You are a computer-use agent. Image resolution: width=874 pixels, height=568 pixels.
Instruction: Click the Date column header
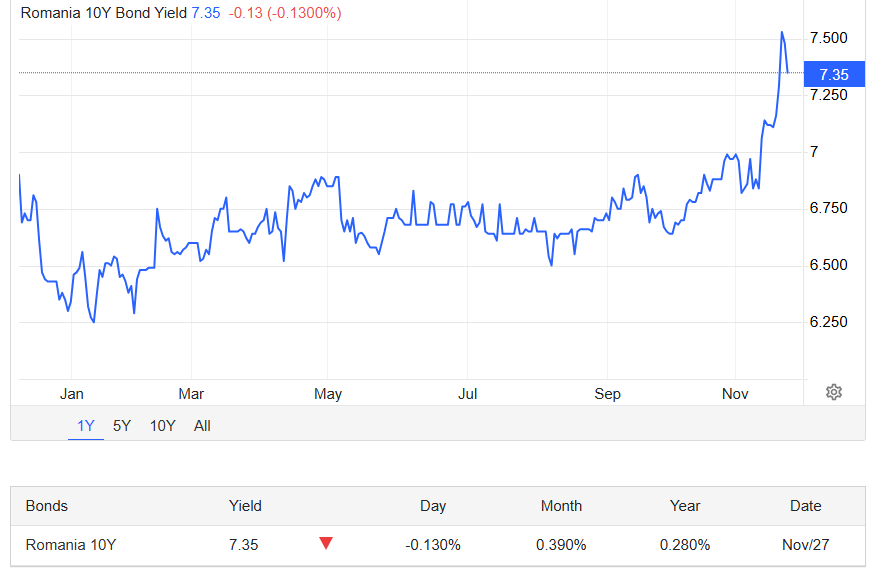[x=805, y=506]
